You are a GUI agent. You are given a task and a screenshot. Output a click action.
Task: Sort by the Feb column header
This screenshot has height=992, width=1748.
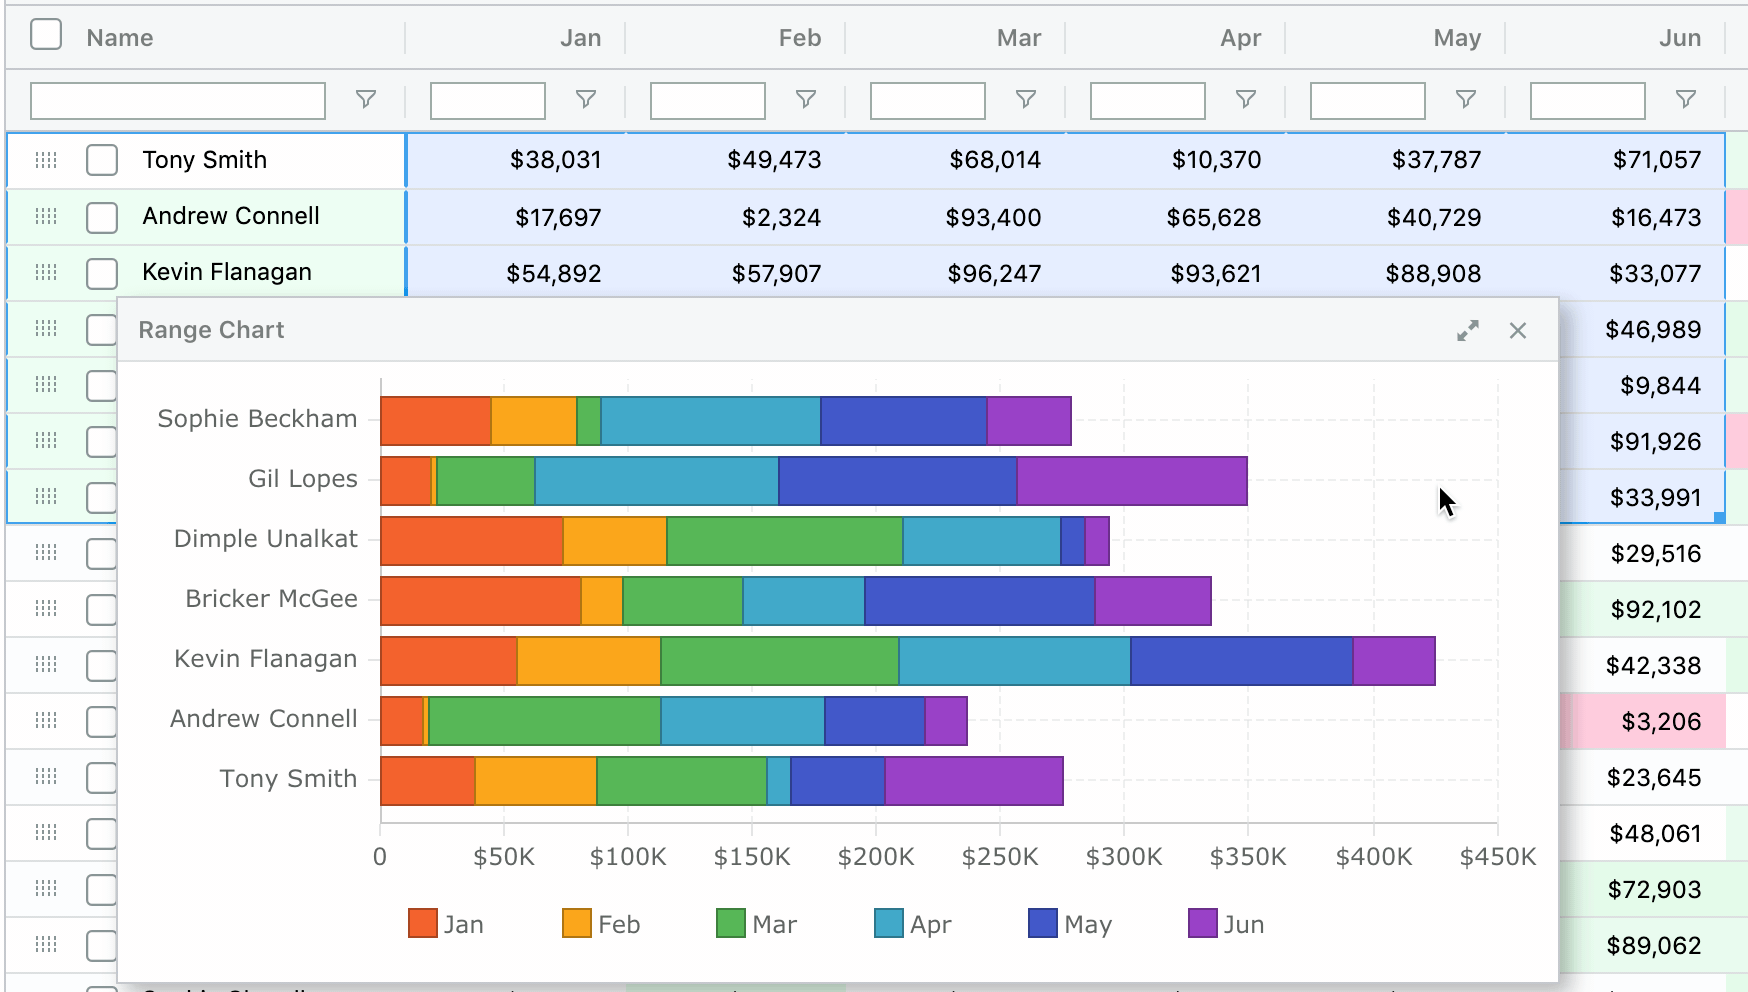(800, 38)
